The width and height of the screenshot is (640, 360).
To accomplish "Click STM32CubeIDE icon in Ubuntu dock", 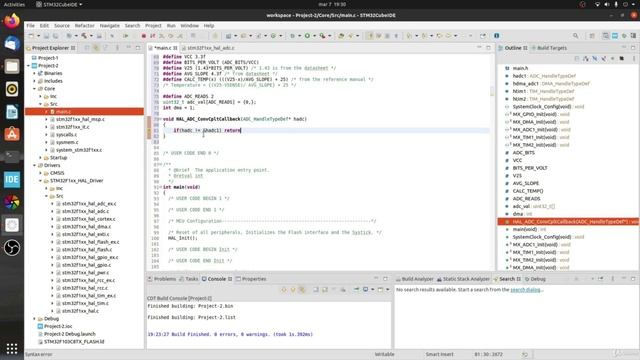I will click(x=12, y=180).
